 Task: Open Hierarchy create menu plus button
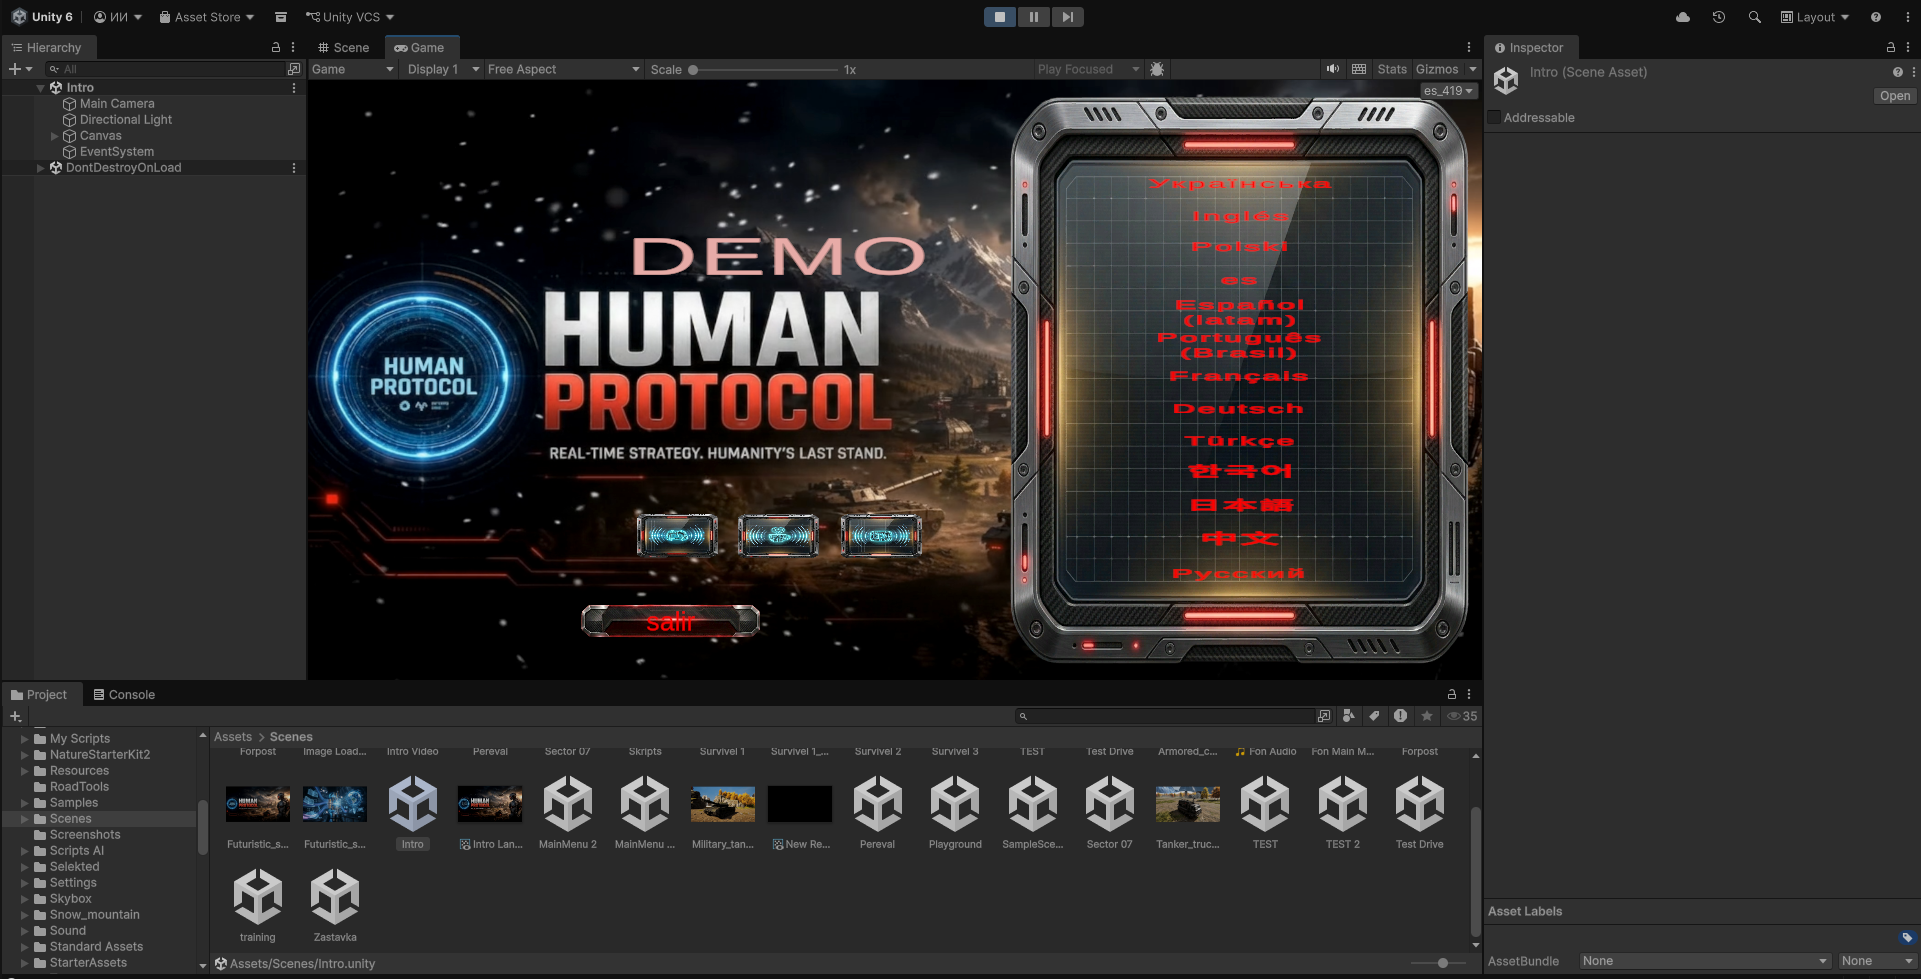tap(20, 69)
